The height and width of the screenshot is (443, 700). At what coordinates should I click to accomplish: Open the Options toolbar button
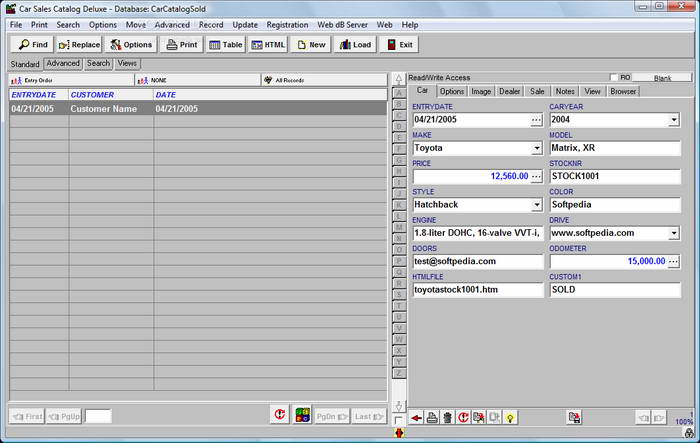[131, 45]
